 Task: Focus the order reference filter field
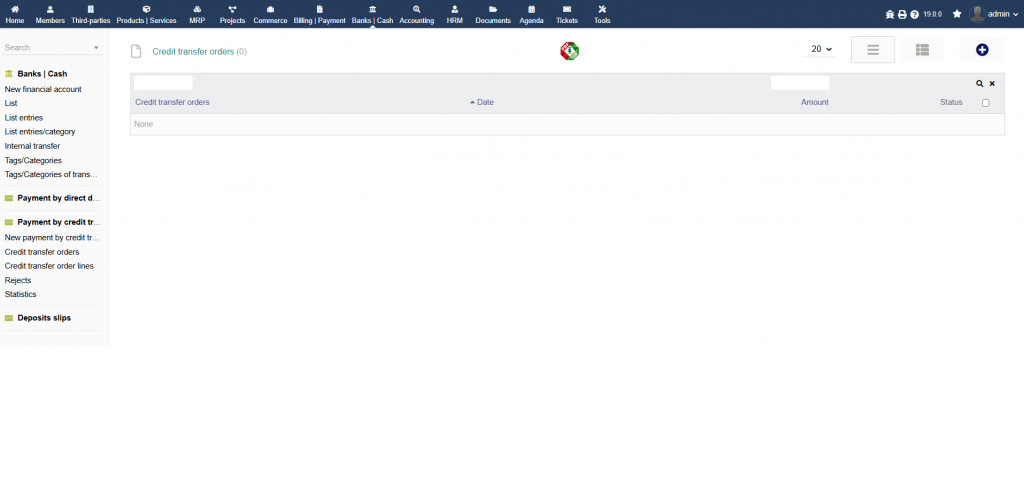point(163,83)
